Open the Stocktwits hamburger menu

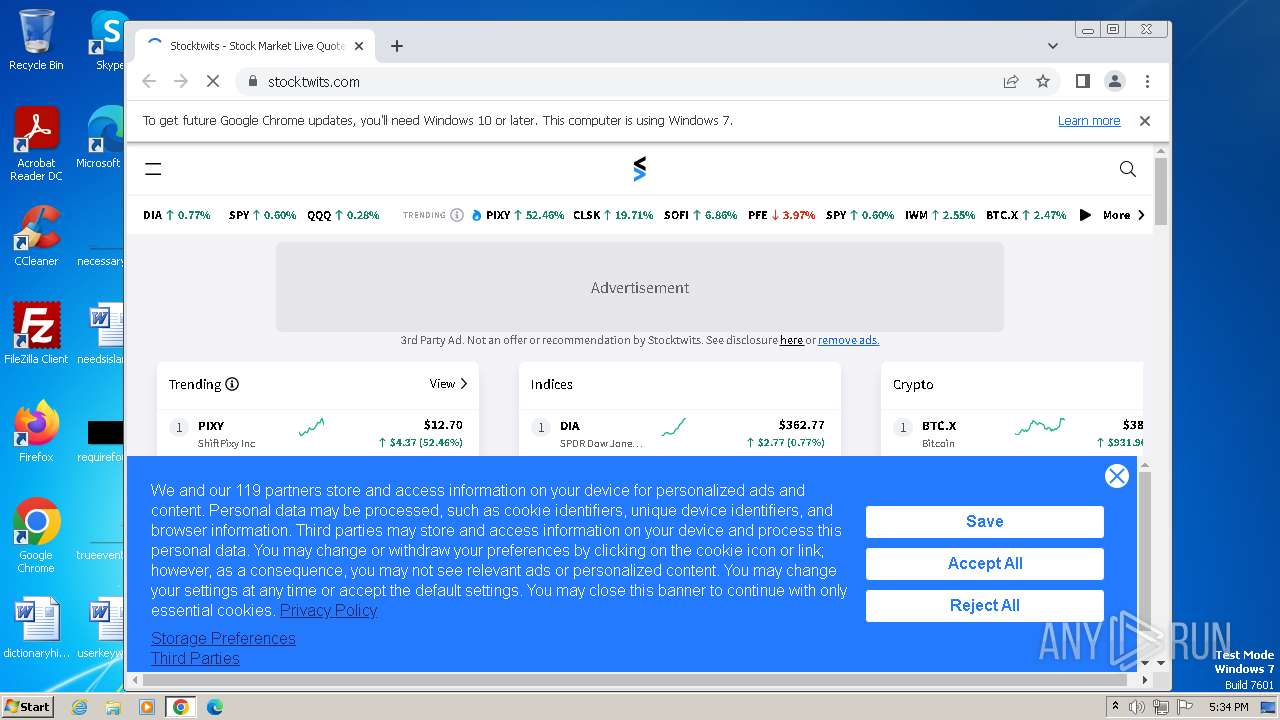153,169
